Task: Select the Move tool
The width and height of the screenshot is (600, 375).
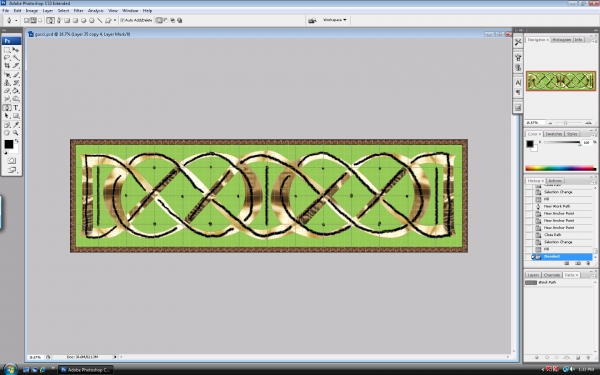Action: tap(16, 50)
